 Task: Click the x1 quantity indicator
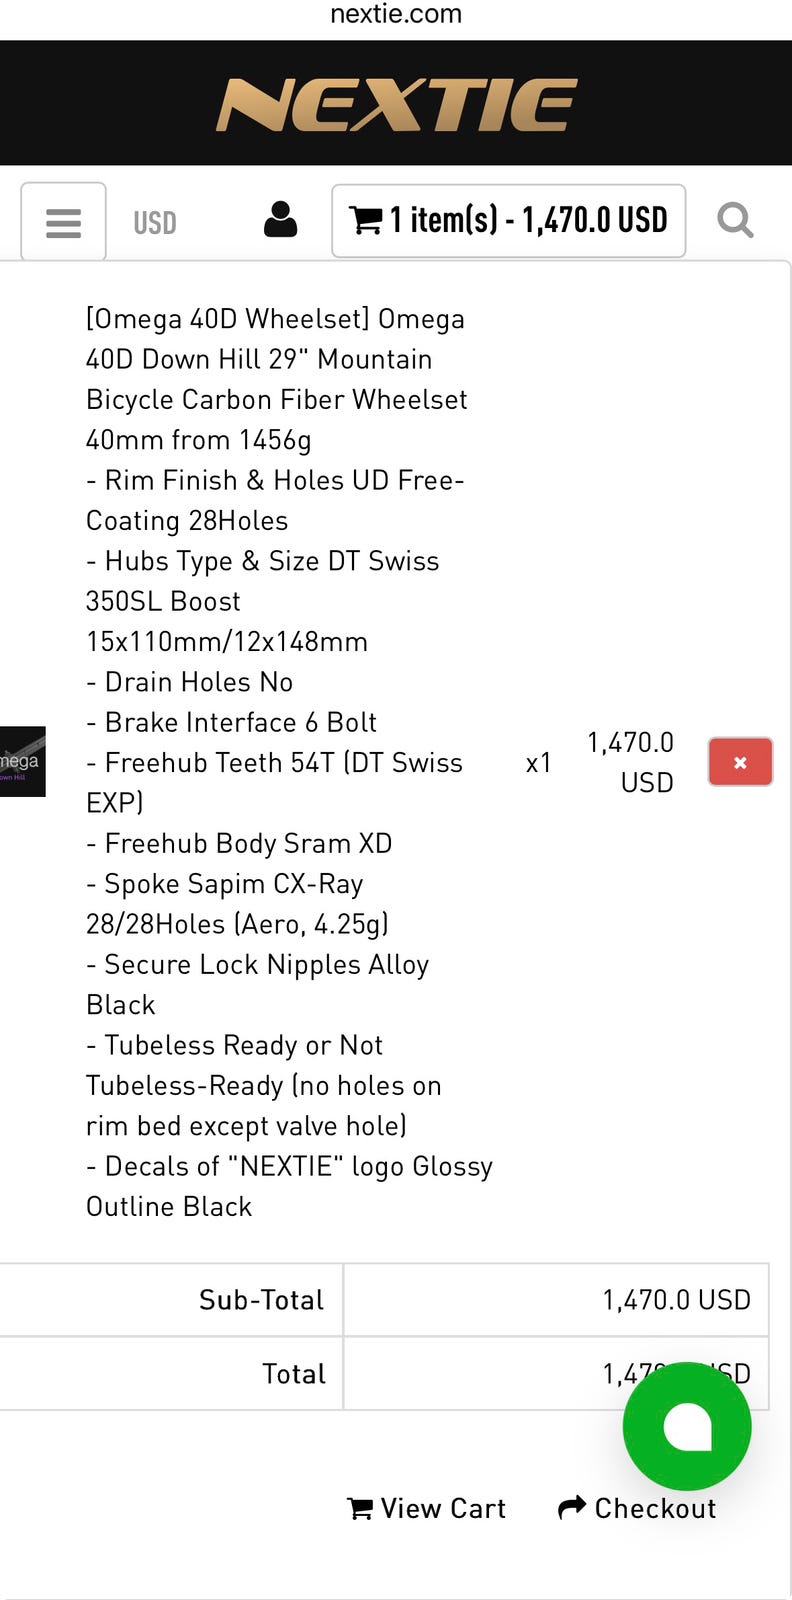tap(539, 763)
